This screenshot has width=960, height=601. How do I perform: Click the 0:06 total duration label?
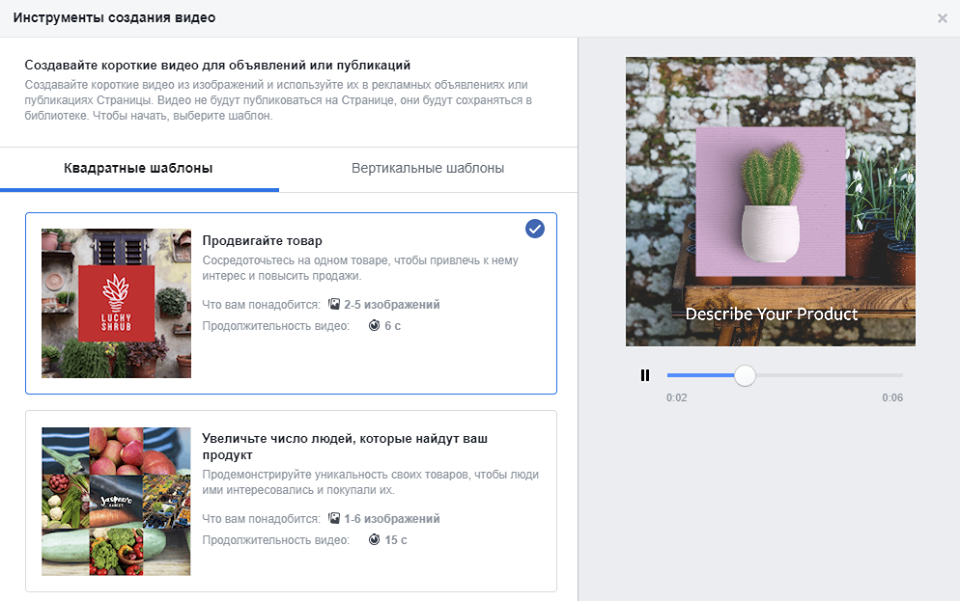click(x=892, y=398)
